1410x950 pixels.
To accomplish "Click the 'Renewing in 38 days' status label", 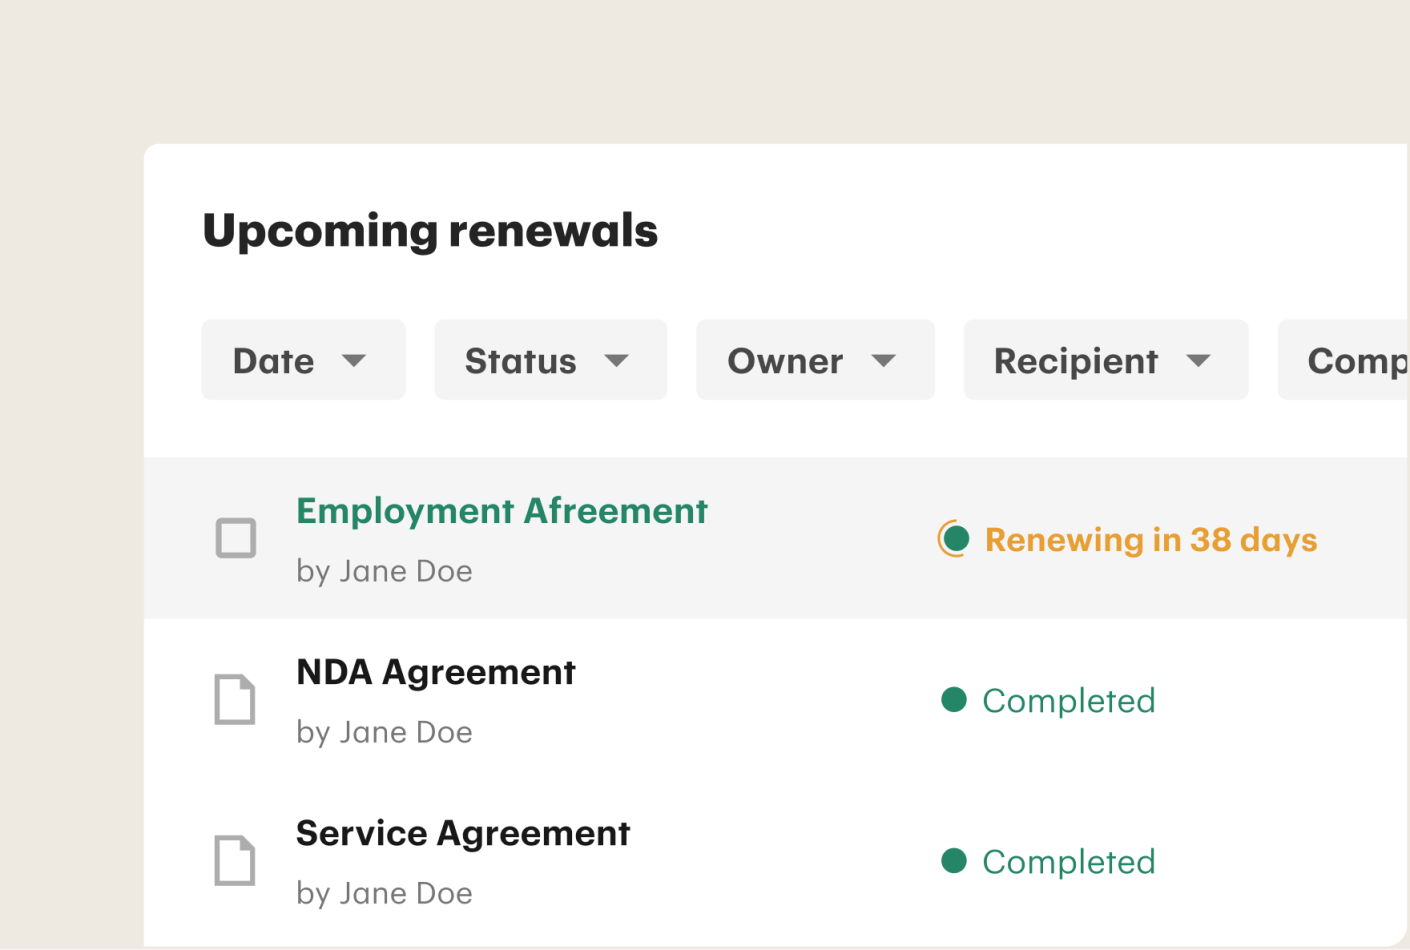I will tap(1150, 540).
